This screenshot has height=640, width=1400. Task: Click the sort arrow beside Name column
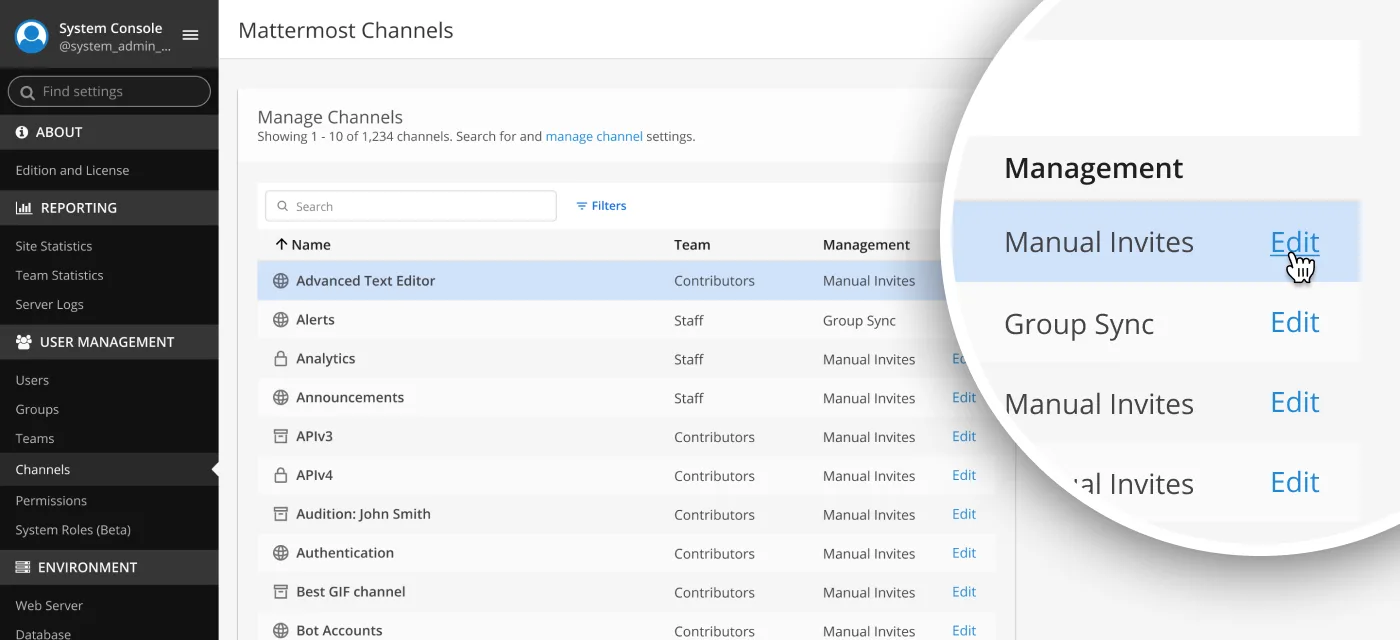281,244
